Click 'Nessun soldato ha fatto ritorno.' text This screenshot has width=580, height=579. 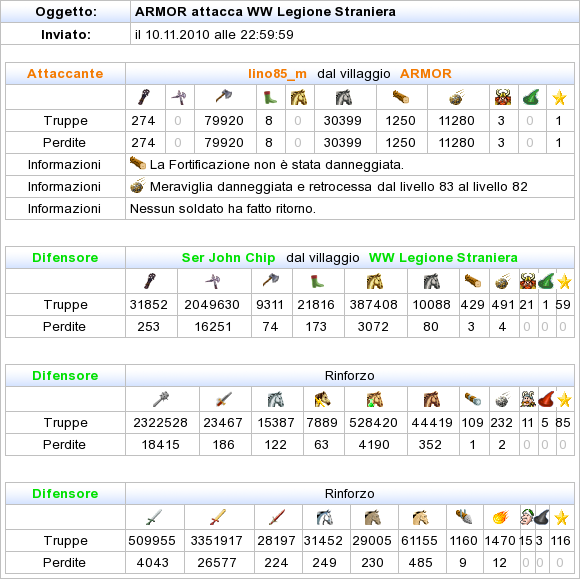click(x=223, y=209)
